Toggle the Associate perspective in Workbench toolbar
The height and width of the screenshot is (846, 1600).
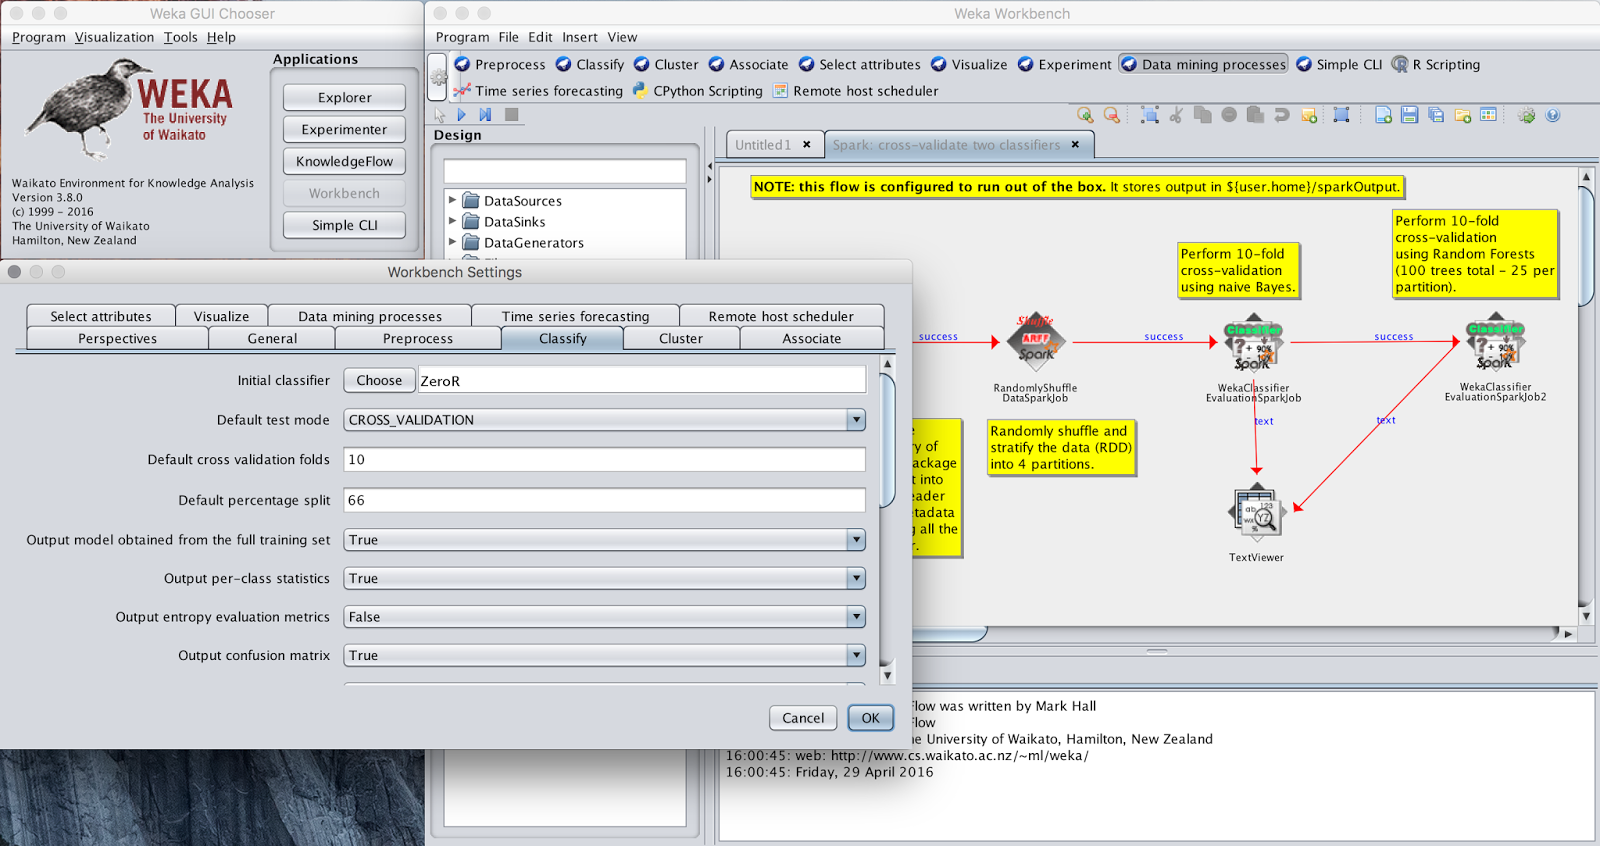[747, 64]
